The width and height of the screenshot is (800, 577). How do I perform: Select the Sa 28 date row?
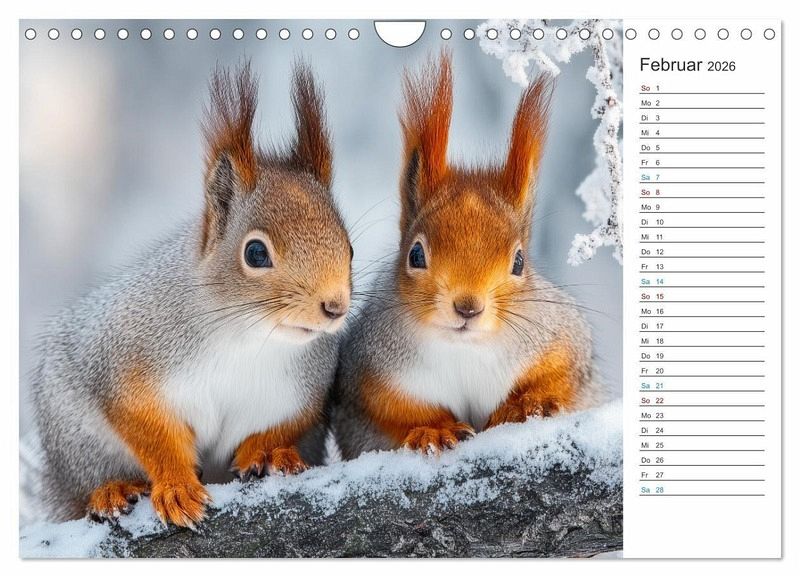[x=701, y=490]
